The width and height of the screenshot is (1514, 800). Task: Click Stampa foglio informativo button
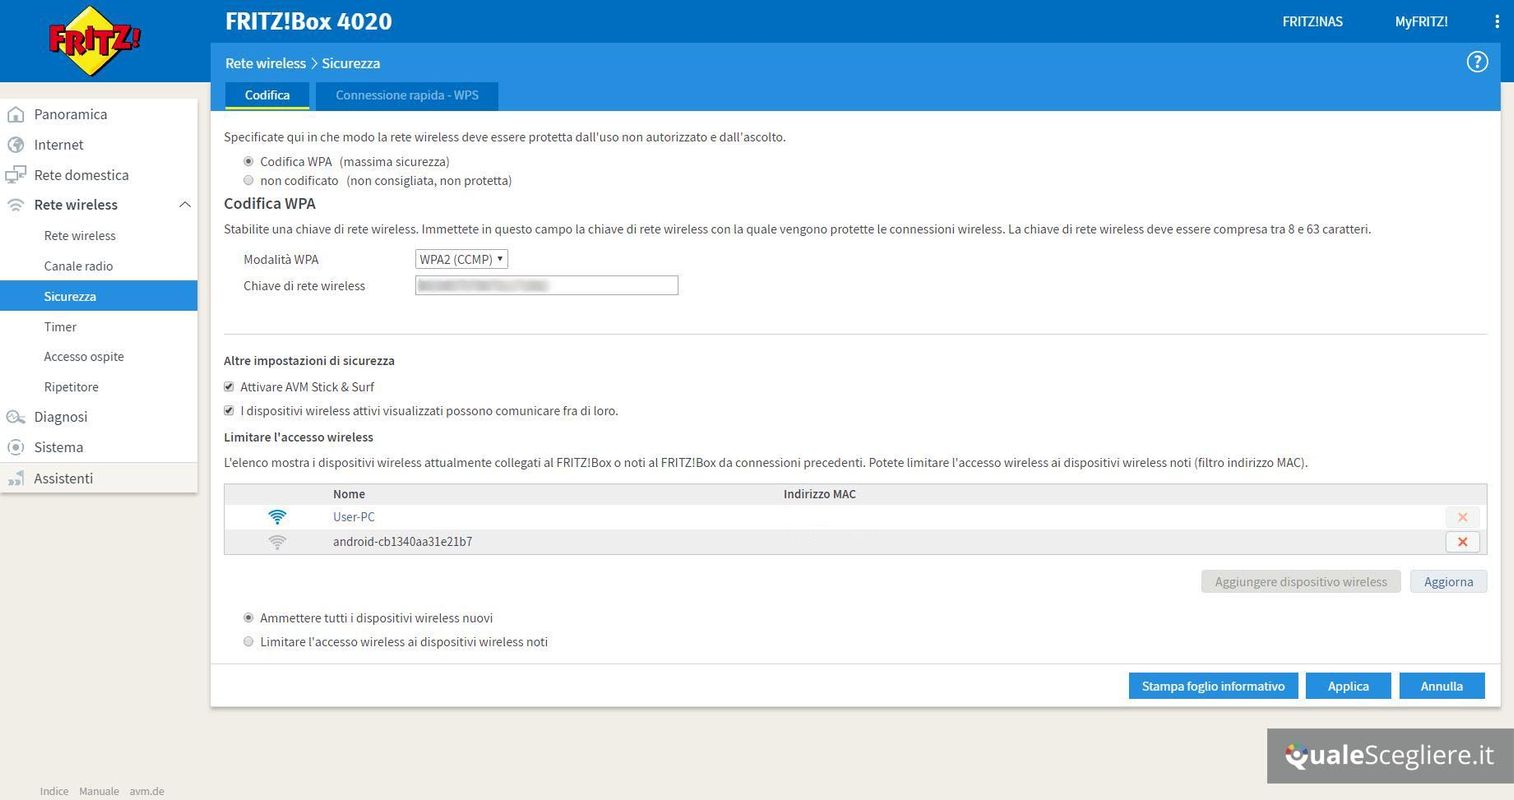(1212, 686)
